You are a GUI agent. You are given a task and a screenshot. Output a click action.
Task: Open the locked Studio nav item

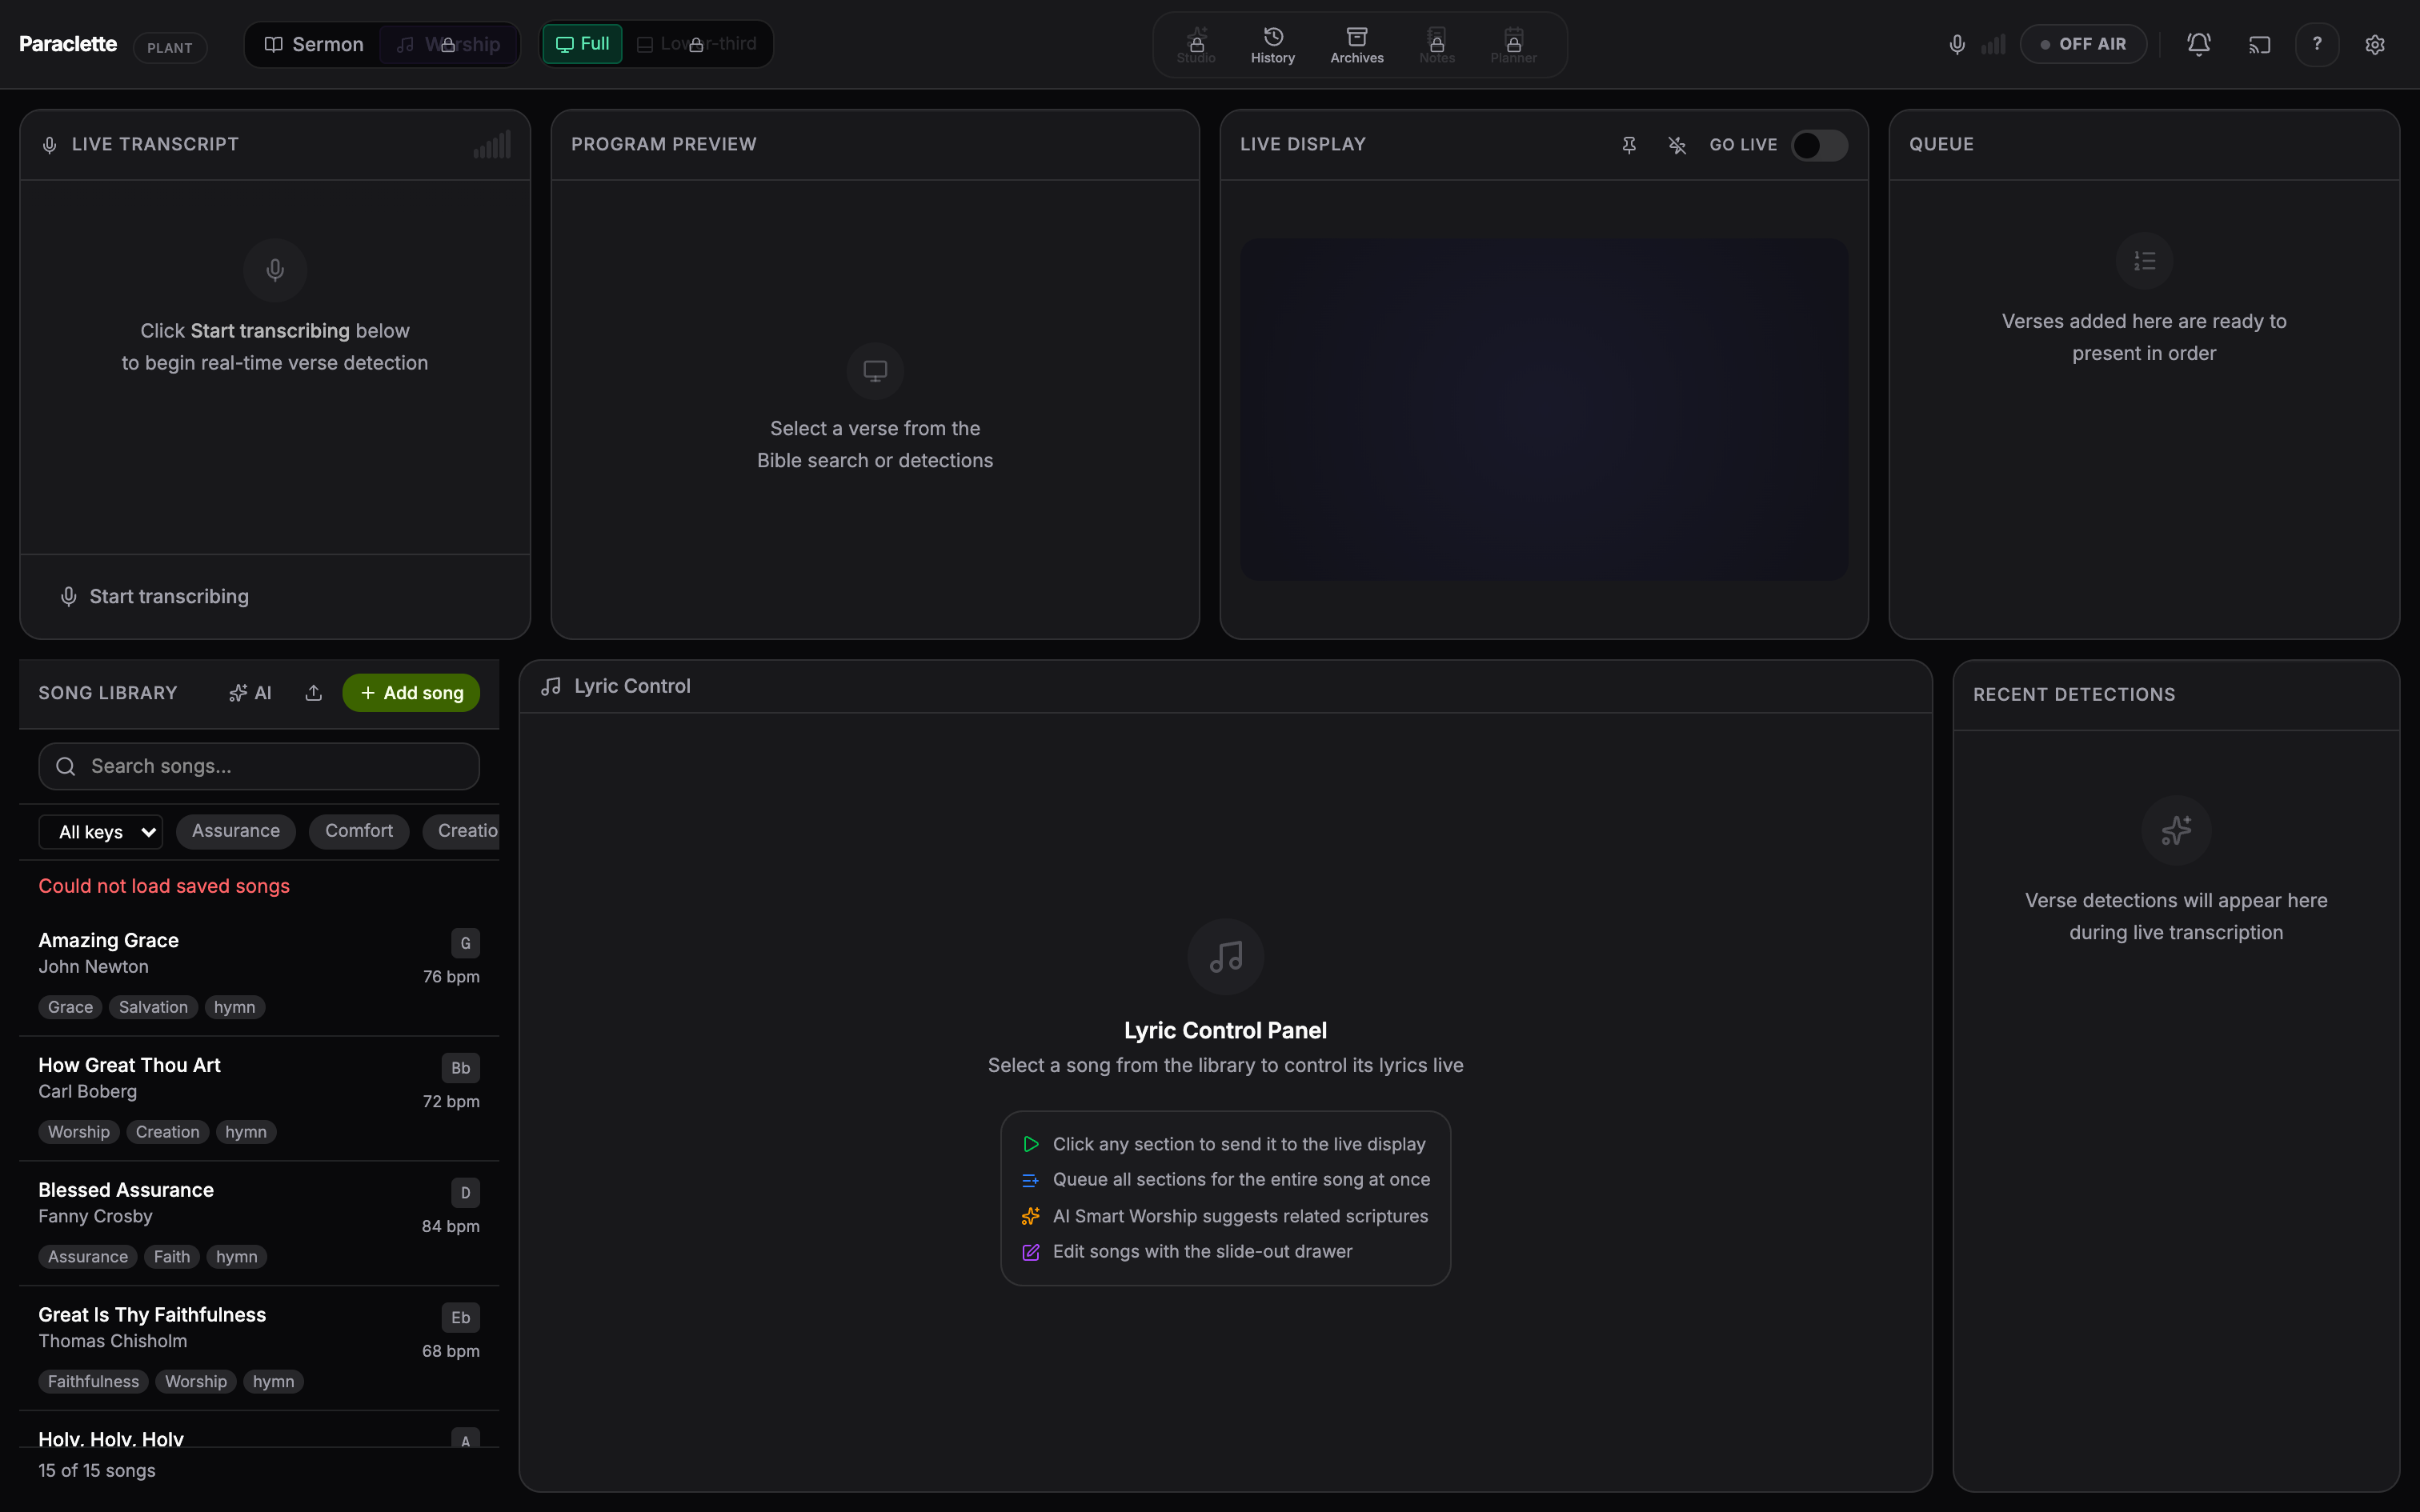point(1196,45)
